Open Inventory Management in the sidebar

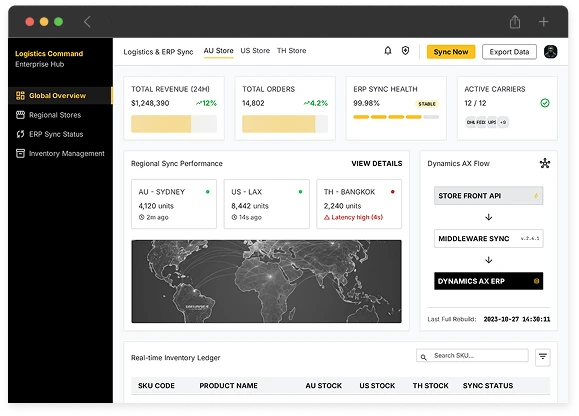(60, 153)
